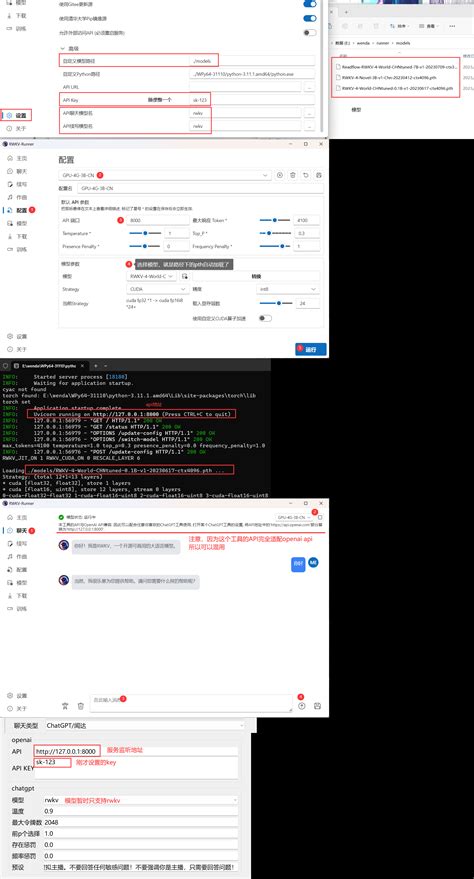This screenshot has width=474, height=879.
Task: Click 作曲 music note icon in 配置 window sidebar
Action: pyautogui.click(x=10, y=197)
